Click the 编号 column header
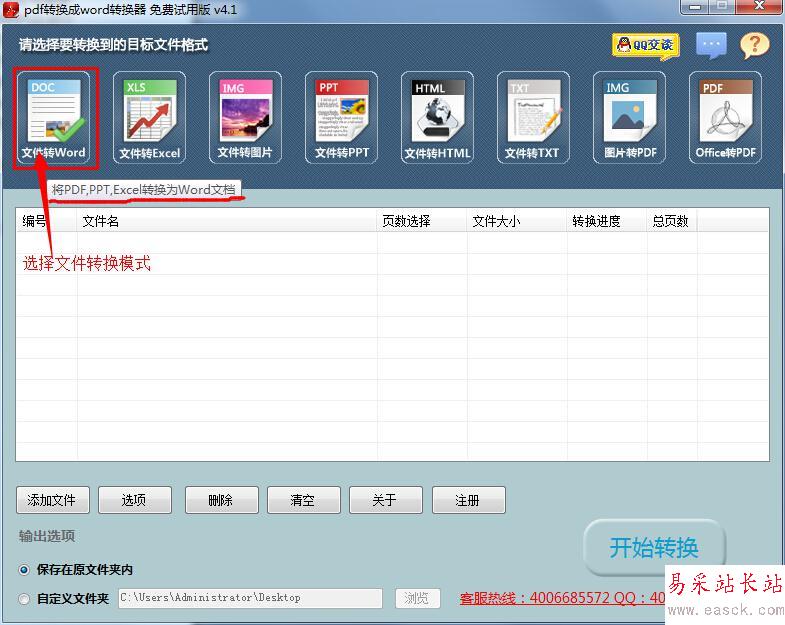 tap(47, 221)
